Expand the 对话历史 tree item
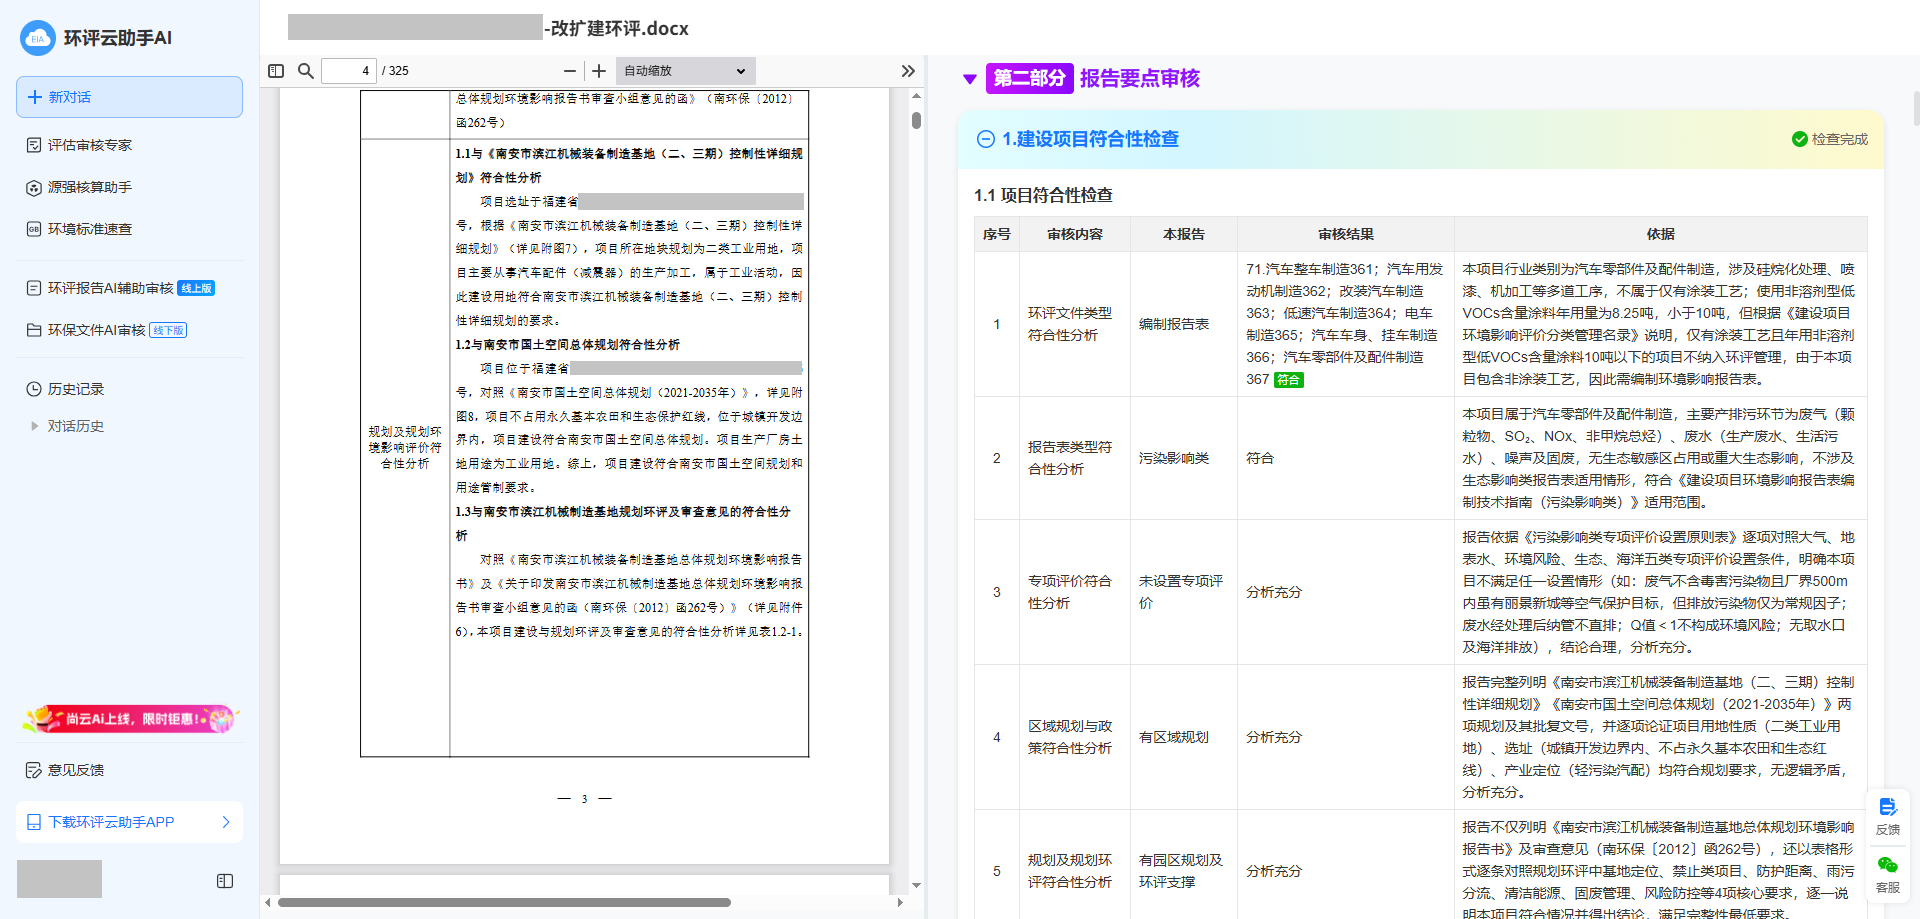The width and height of the screenshot is (1920, 919). [x=35, y=426]
